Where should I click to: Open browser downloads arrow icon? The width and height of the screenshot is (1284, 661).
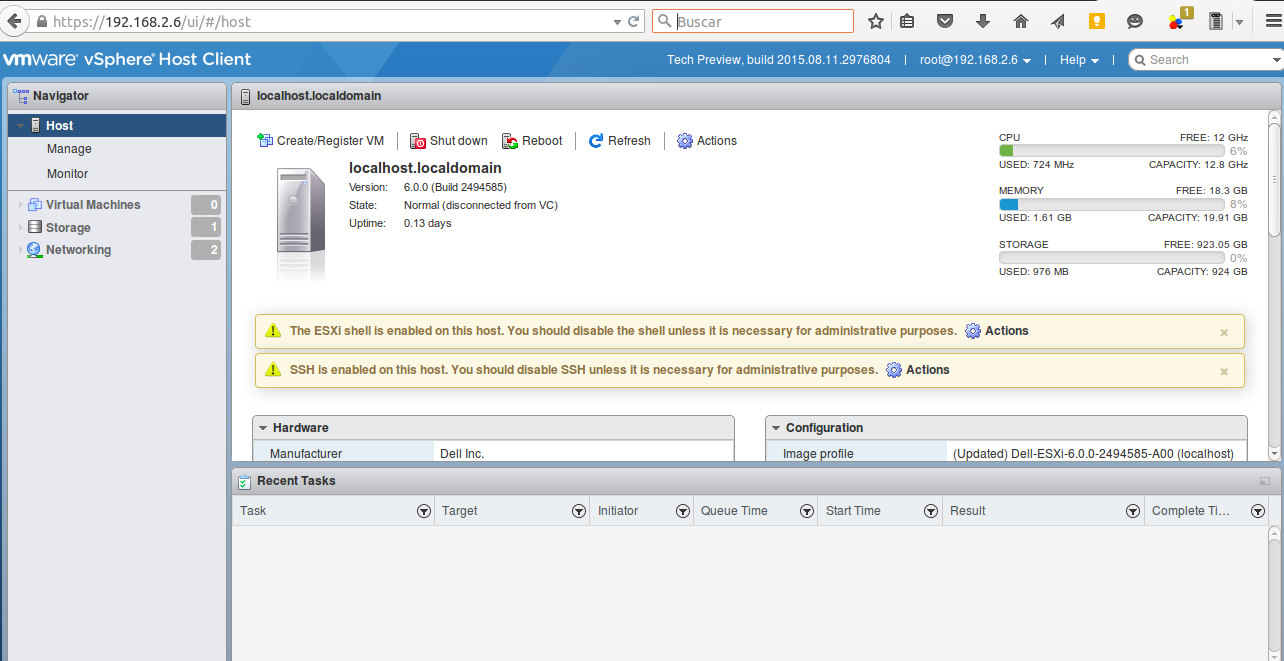point(983,21)
